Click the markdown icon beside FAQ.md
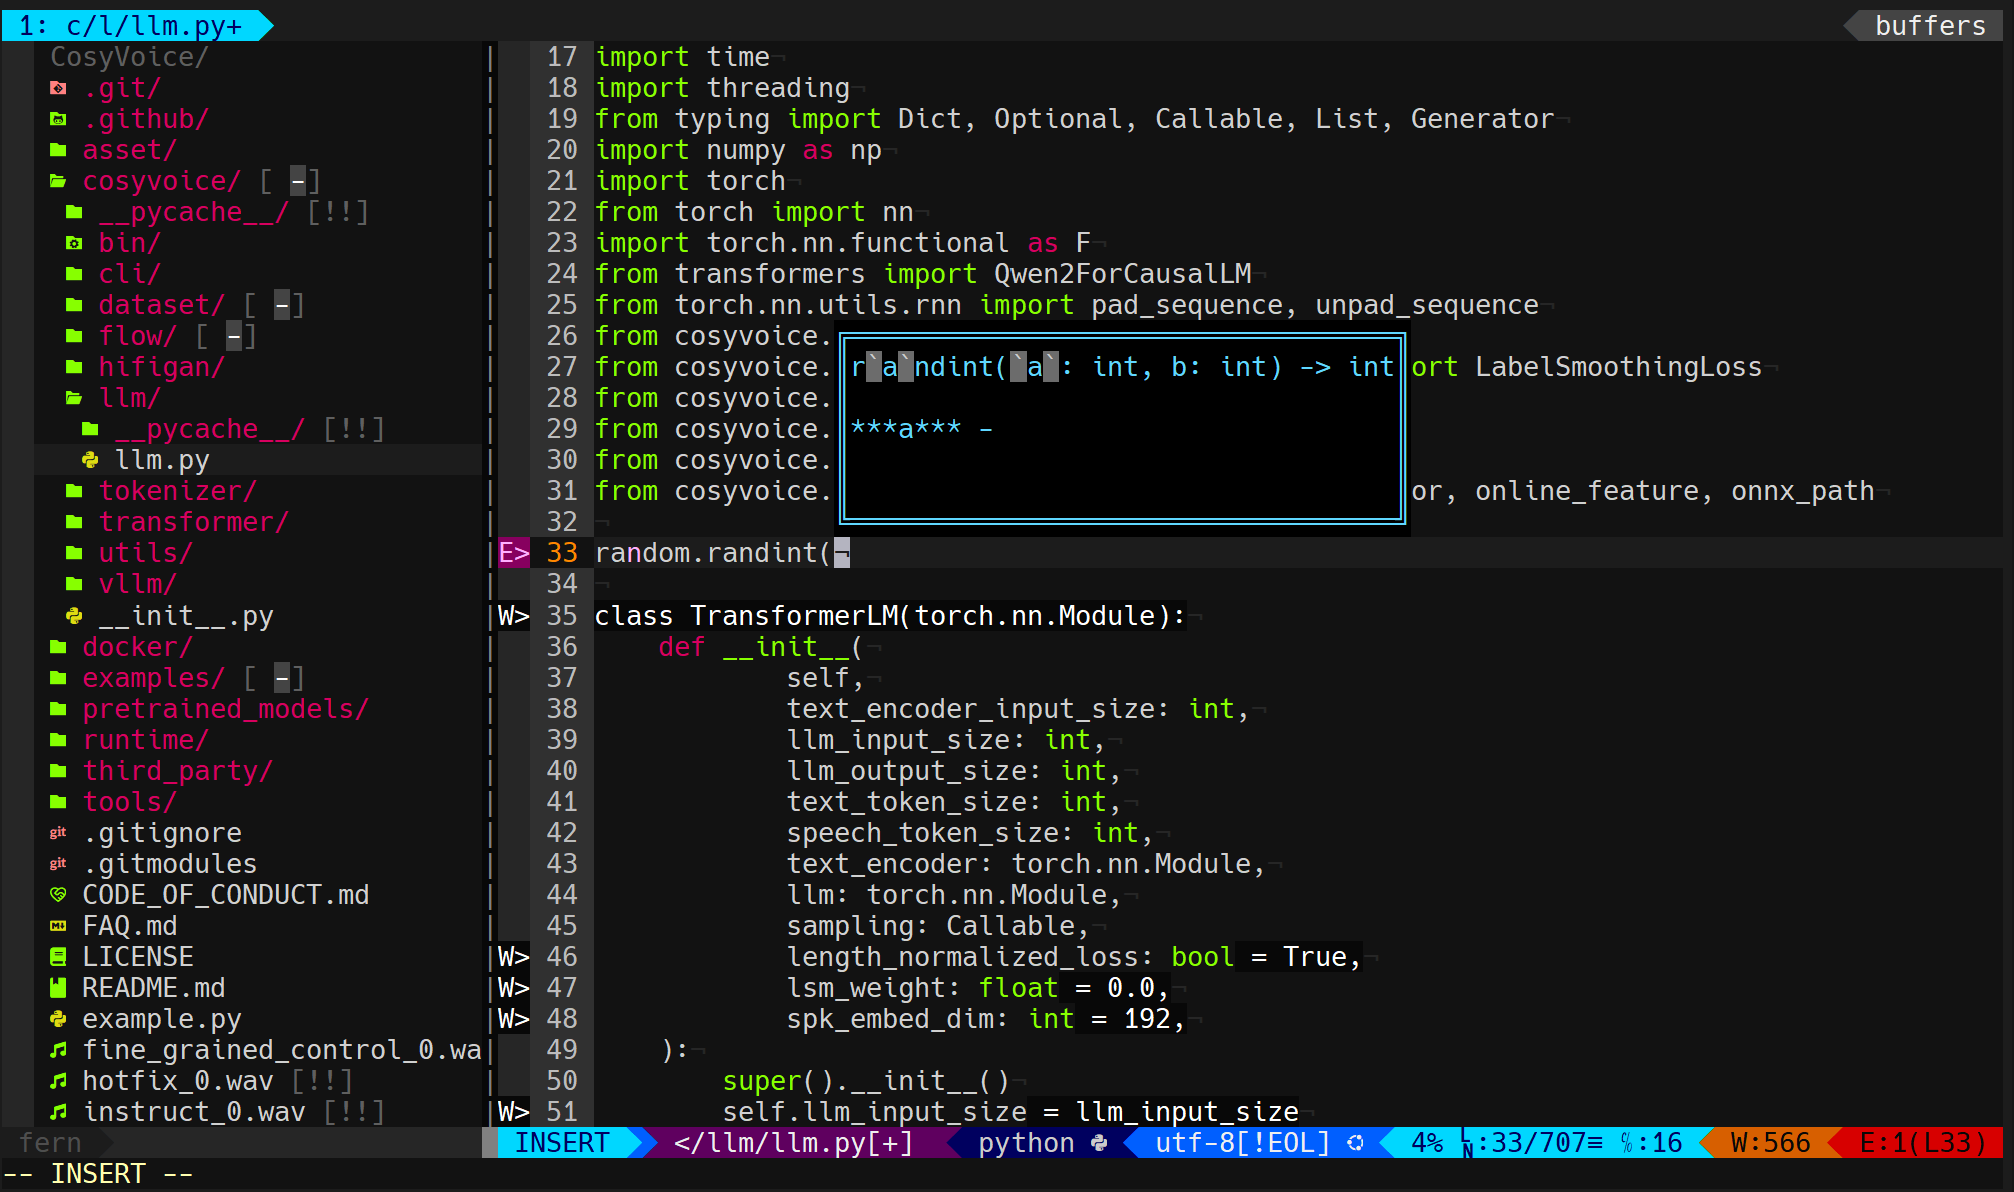The height and width of the screenshot is (1192, 2014). [57, 925]
